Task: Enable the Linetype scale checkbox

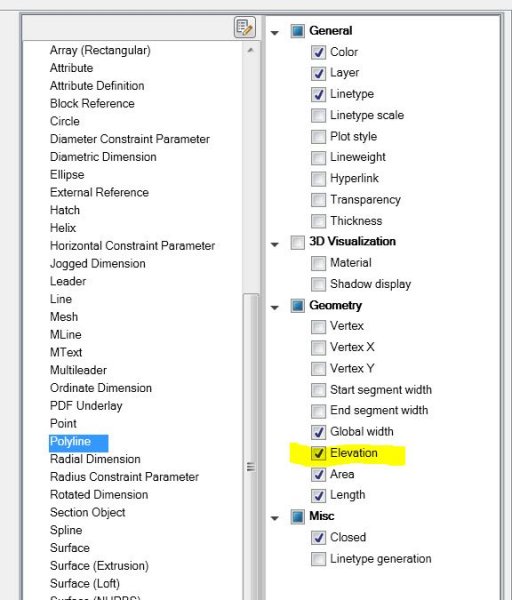Action: click(x=318, y=116)
